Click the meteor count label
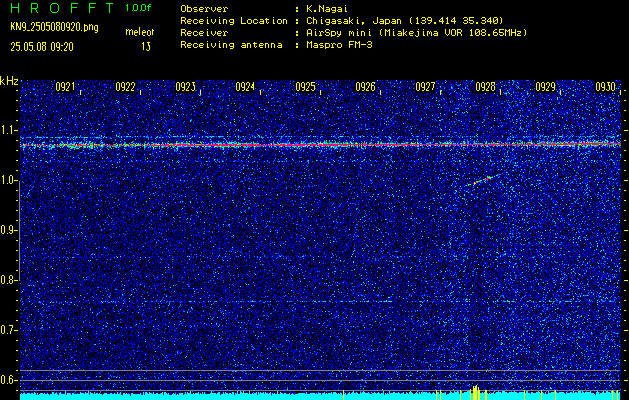The width and height of the screenshot is (629, 400). (140, 32)
